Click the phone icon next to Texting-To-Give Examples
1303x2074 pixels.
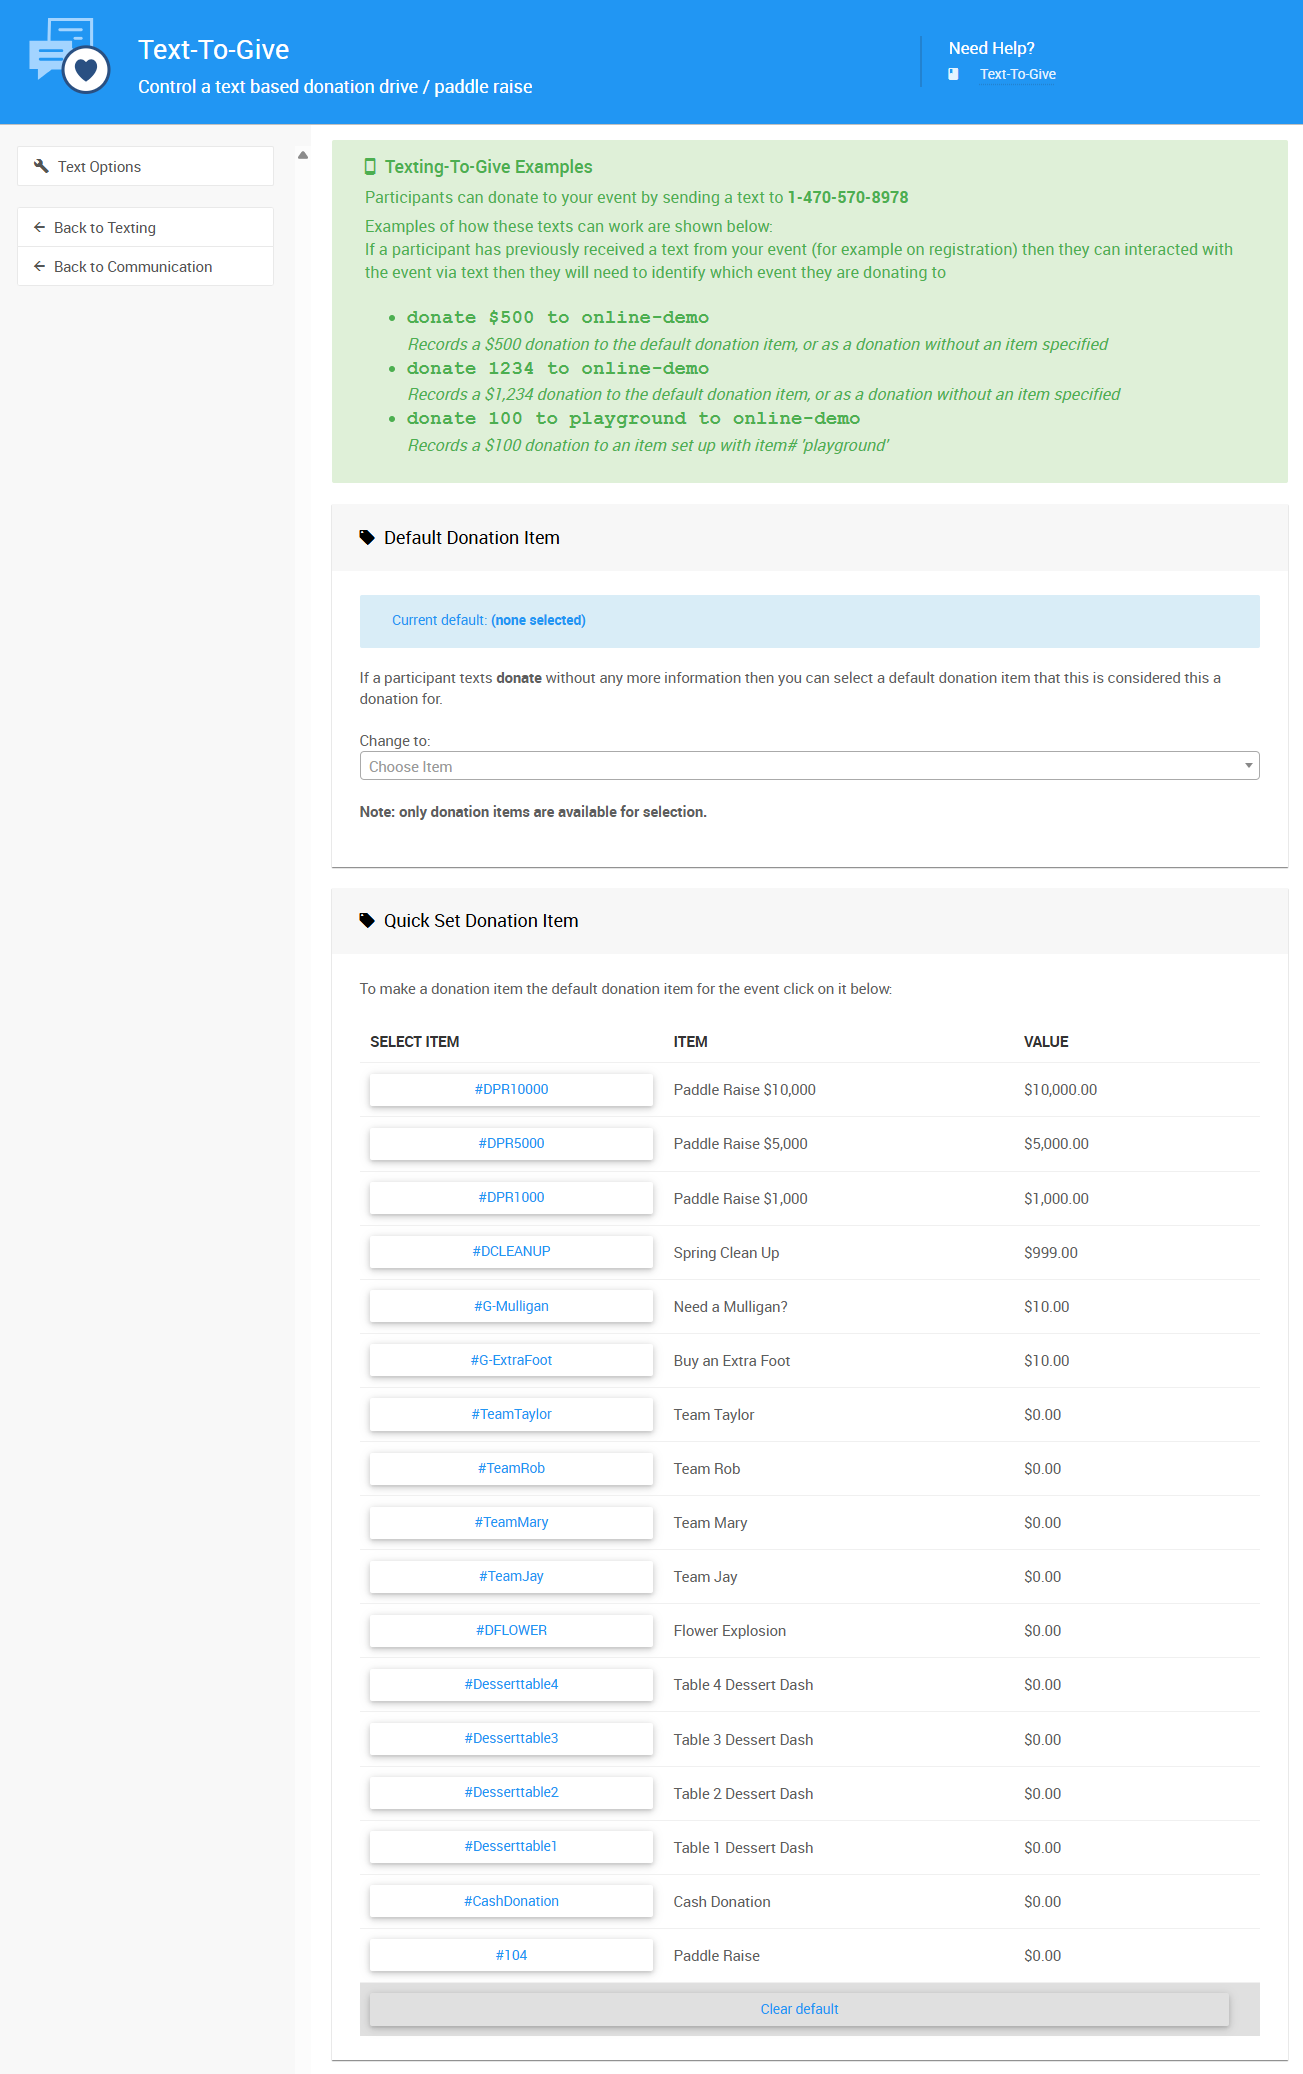click(370, 167)
